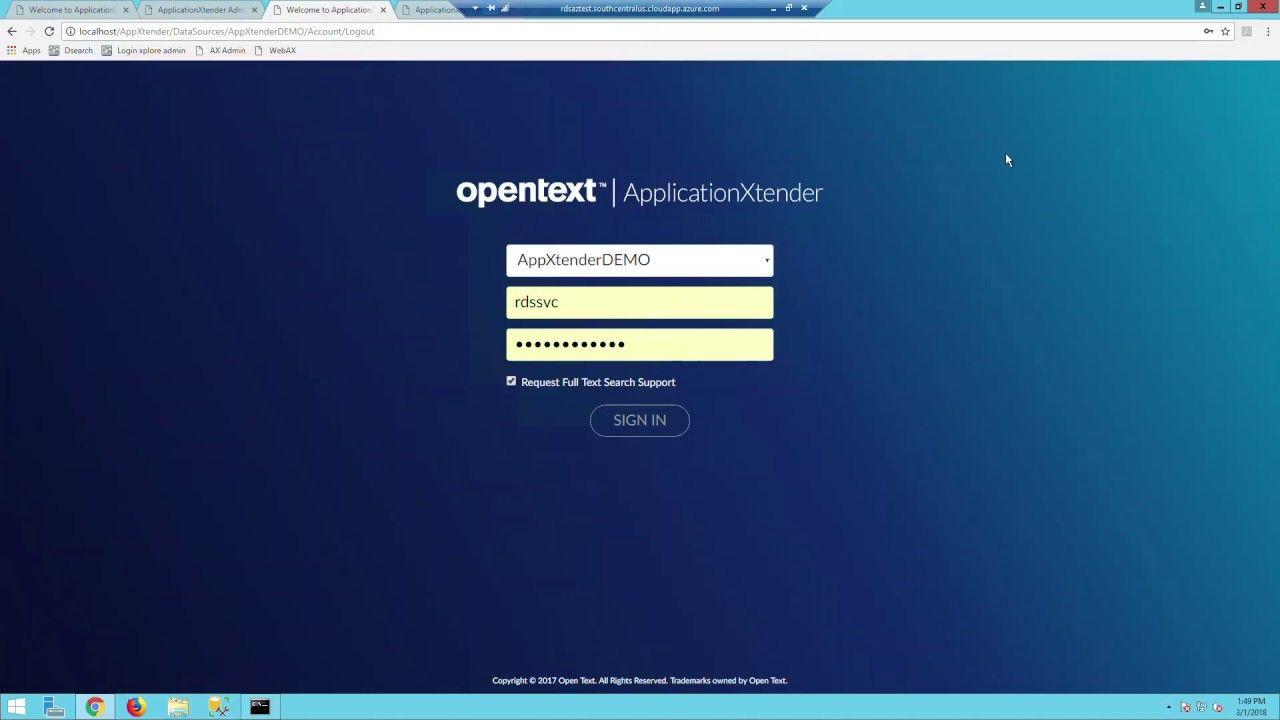Image resolution: width=1280 pixels, height=720 pixels.
Task: Click the Chrome taskbar icon
Action: click(x=95, y=707)
